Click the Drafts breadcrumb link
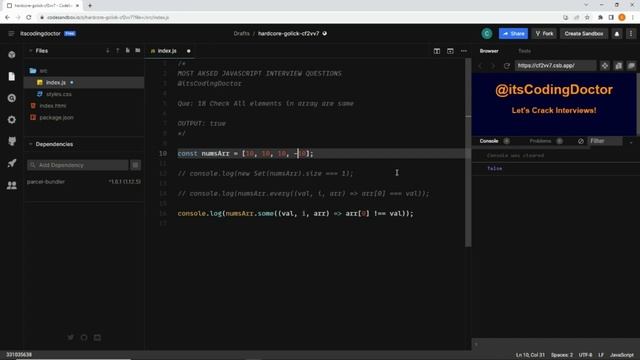 (x=241, y=33)
